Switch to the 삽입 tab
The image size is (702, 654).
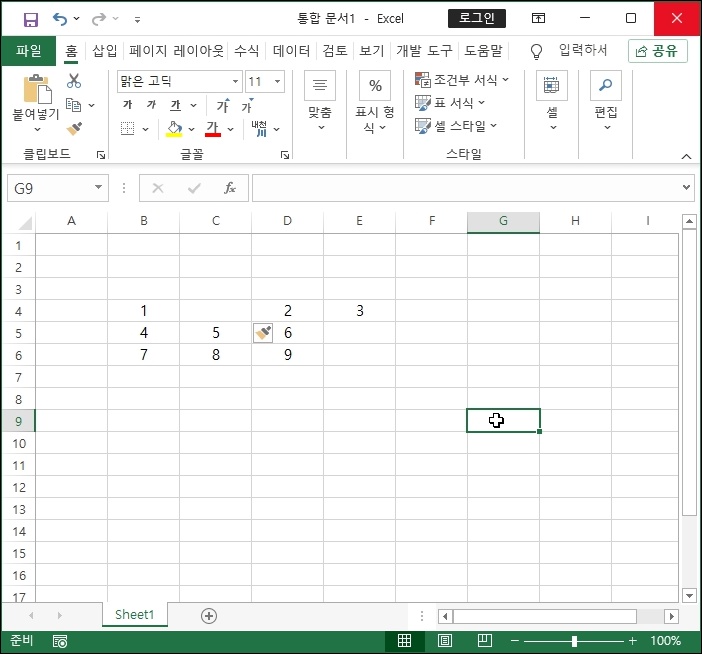(x=104, y=51)
